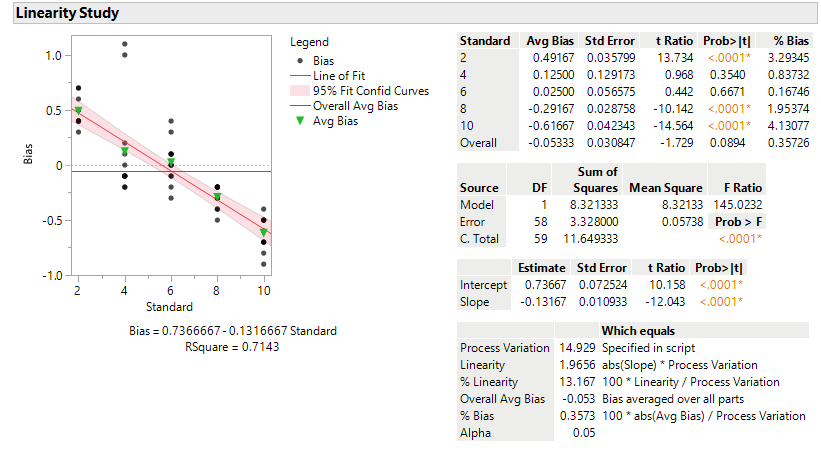Click the Bias y-axis label
Image resolution: width=821 pixels, height=450 pixels.
pos(28,154)
